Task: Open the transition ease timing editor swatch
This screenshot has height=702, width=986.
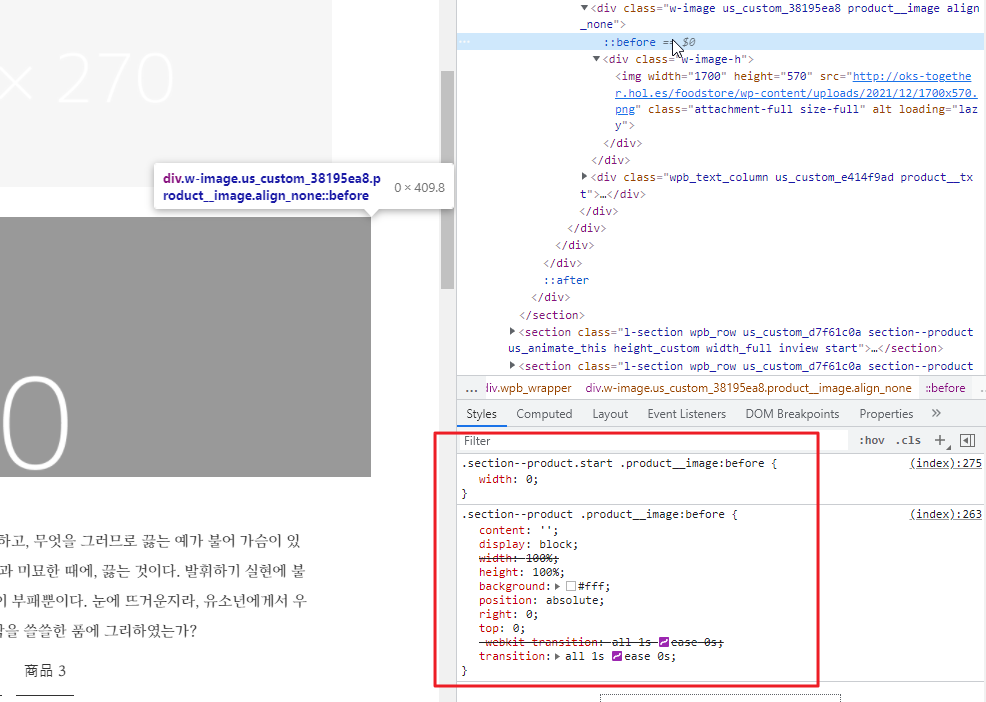Action: [x=617, y=656]
